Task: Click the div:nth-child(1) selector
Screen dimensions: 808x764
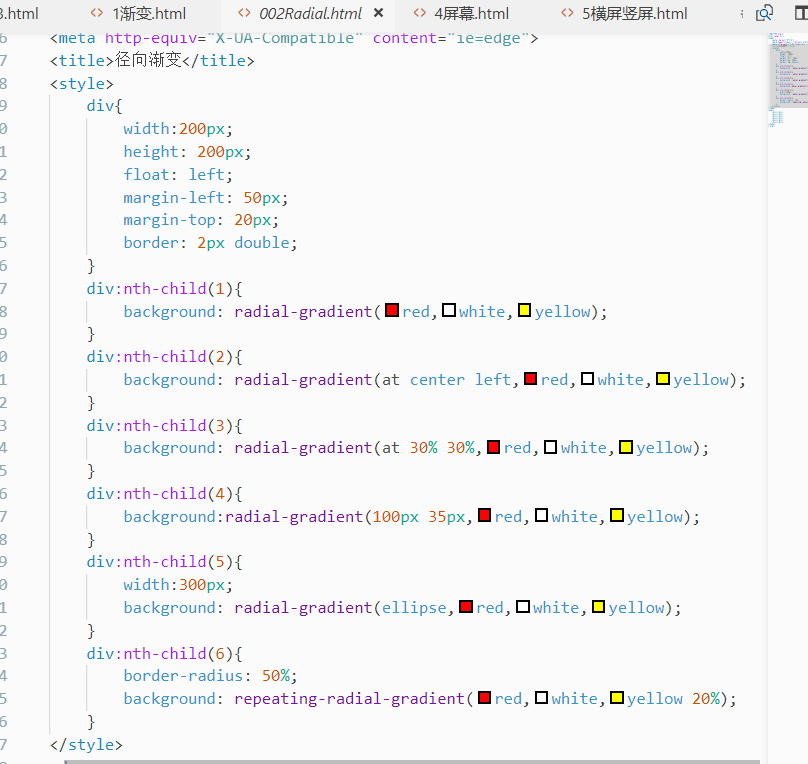Action: (159, 288)
